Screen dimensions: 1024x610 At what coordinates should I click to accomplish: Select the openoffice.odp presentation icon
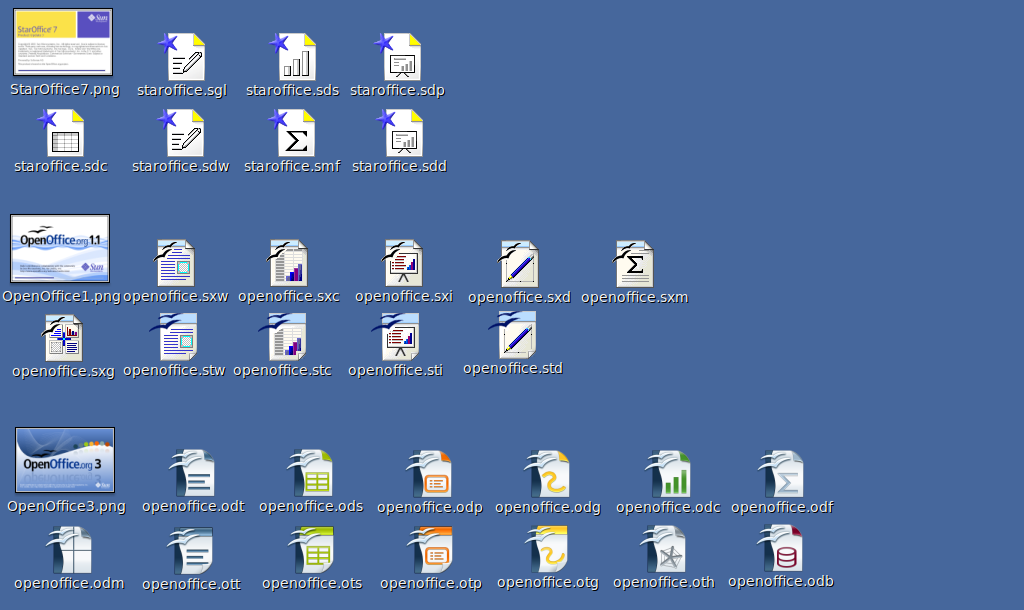point(430,474)
